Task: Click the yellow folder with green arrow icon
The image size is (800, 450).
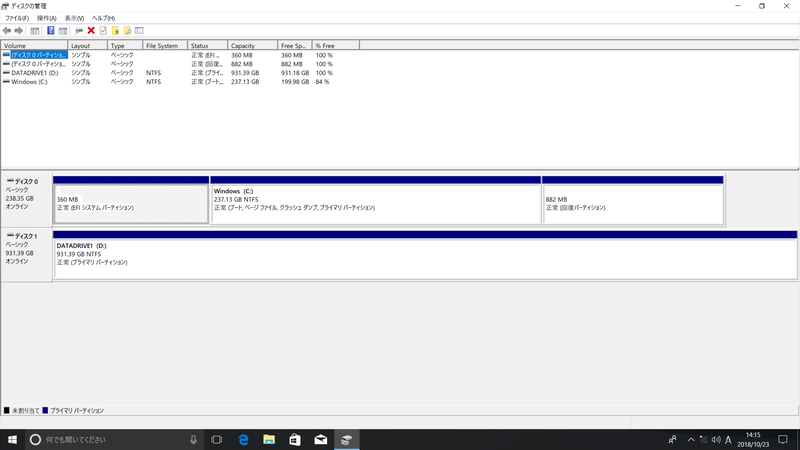Action: coord(115,31)
